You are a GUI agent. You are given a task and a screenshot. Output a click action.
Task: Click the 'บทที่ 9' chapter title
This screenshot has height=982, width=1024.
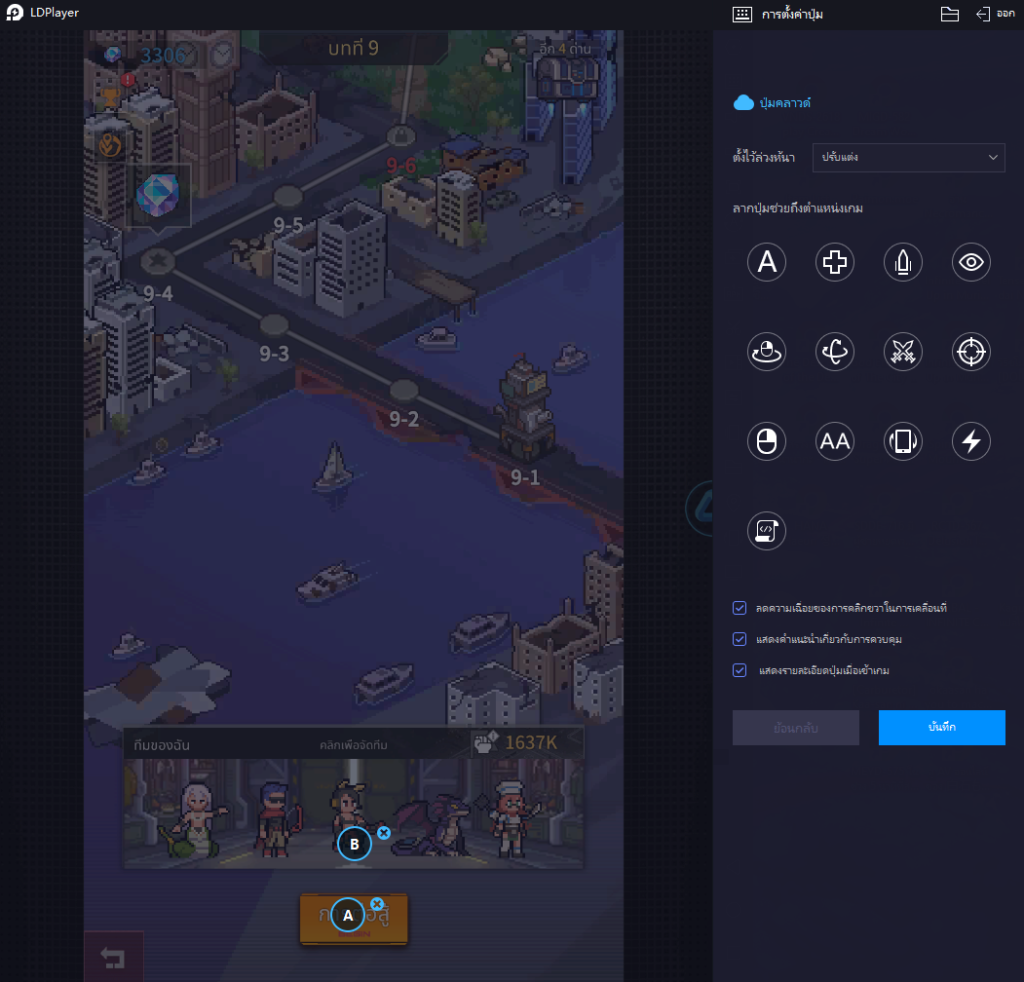[x=353, y=48]
